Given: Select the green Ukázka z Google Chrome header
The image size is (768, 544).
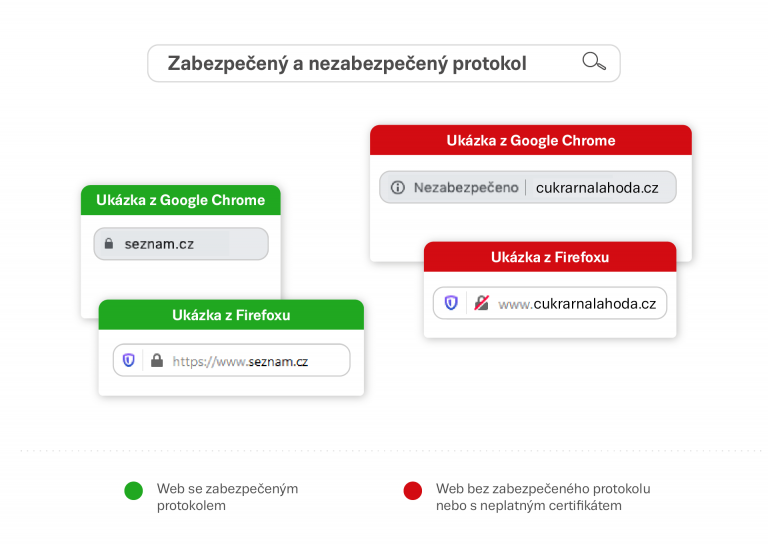Looking at the screenshot, I should tap(181, 200).
